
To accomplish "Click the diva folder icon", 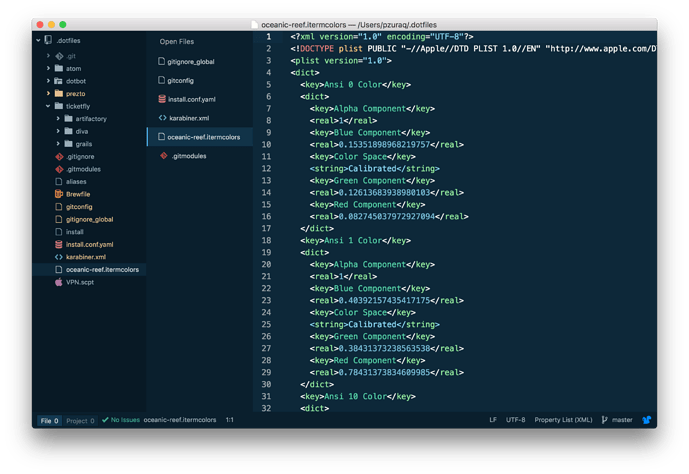I will click(69, 131).
